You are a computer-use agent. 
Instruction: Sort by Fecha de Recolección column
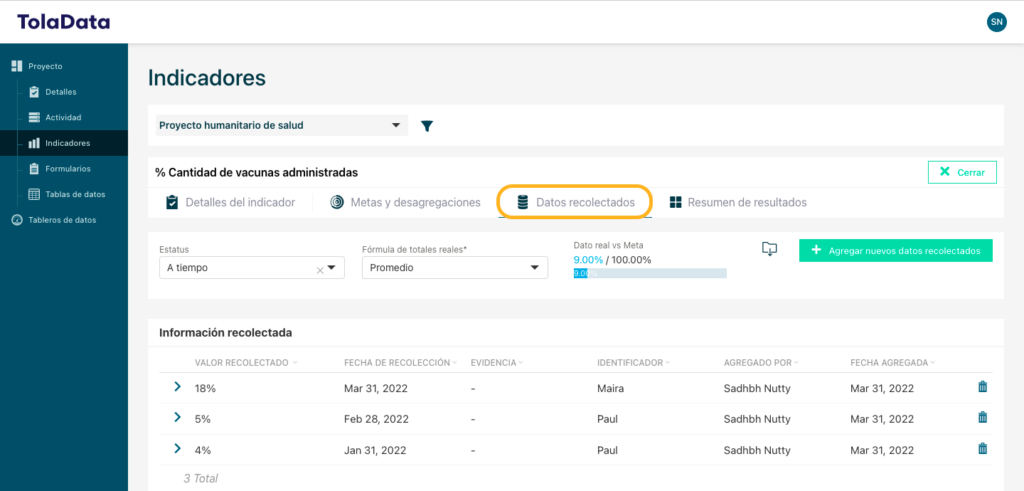pyautogui.click(x=400, y=362)
